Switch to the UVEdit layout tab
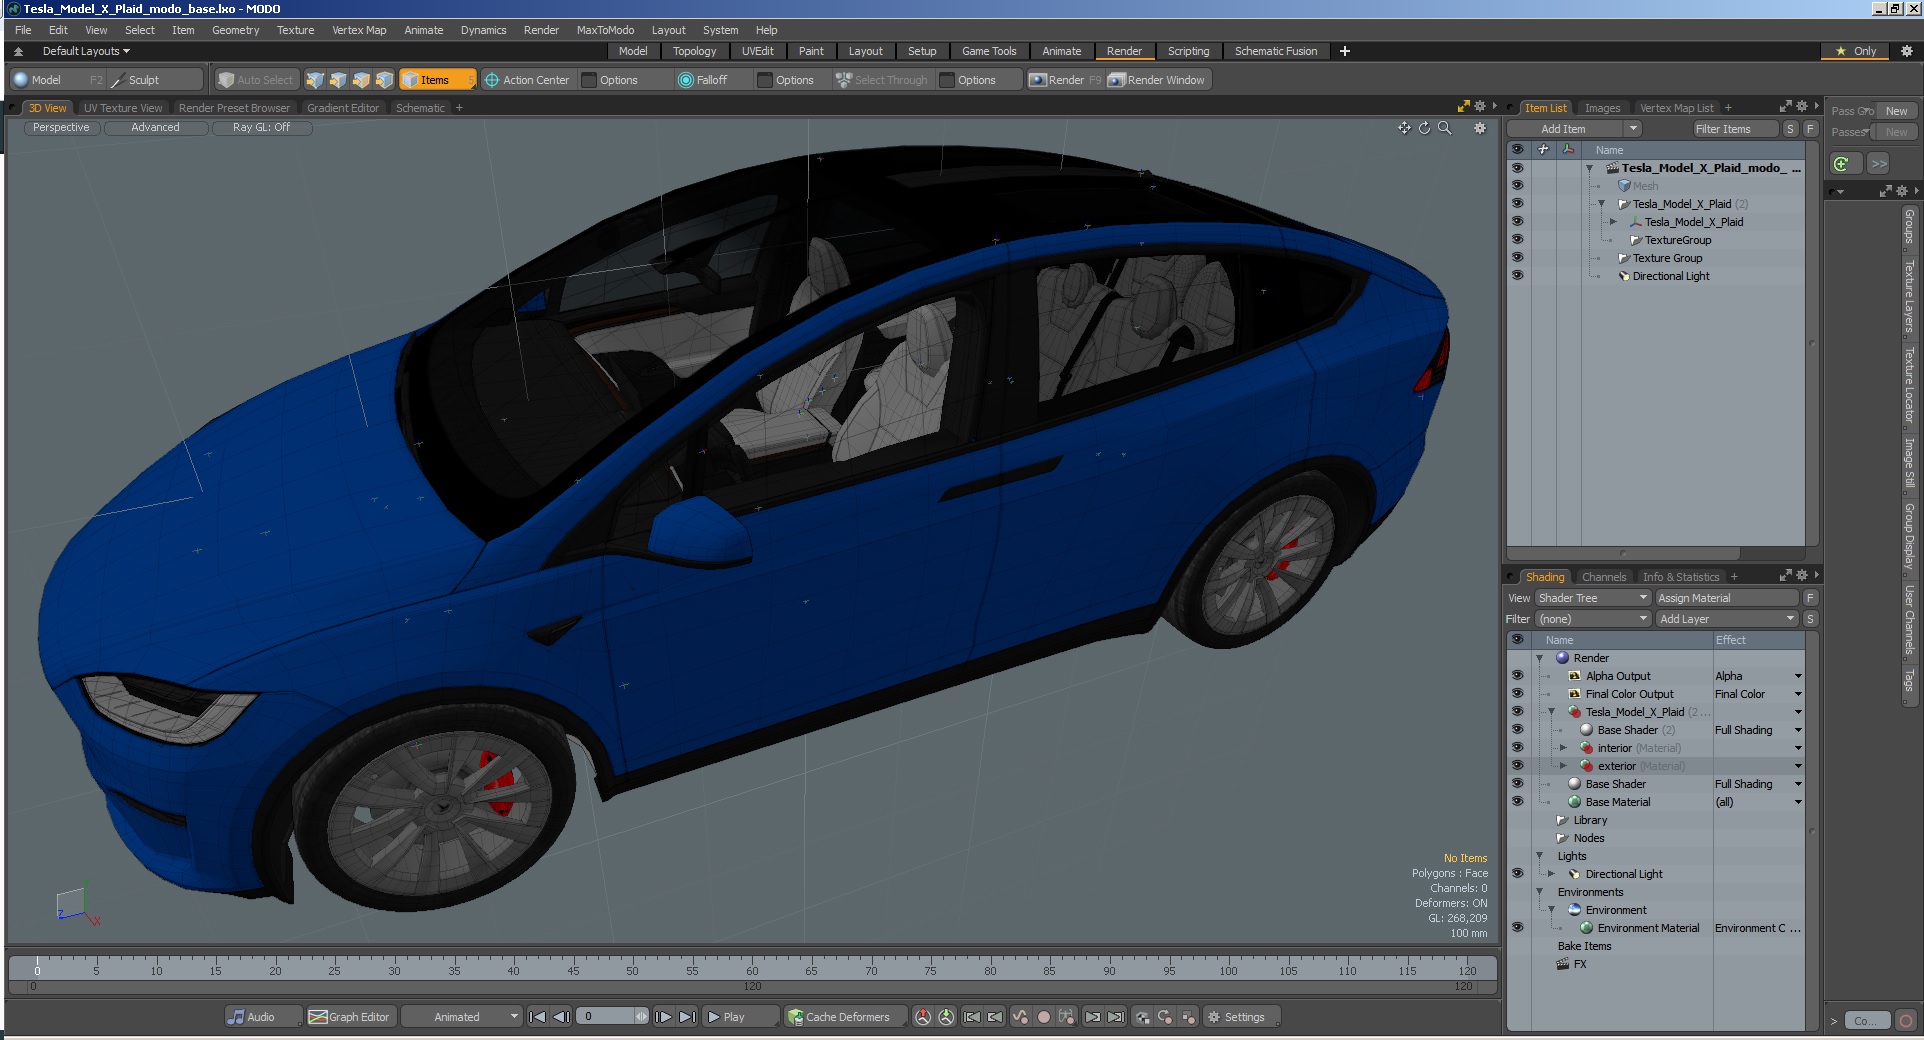This screenshot has height=1040, width=1924. pyautogui.click(x=758, y=51)
